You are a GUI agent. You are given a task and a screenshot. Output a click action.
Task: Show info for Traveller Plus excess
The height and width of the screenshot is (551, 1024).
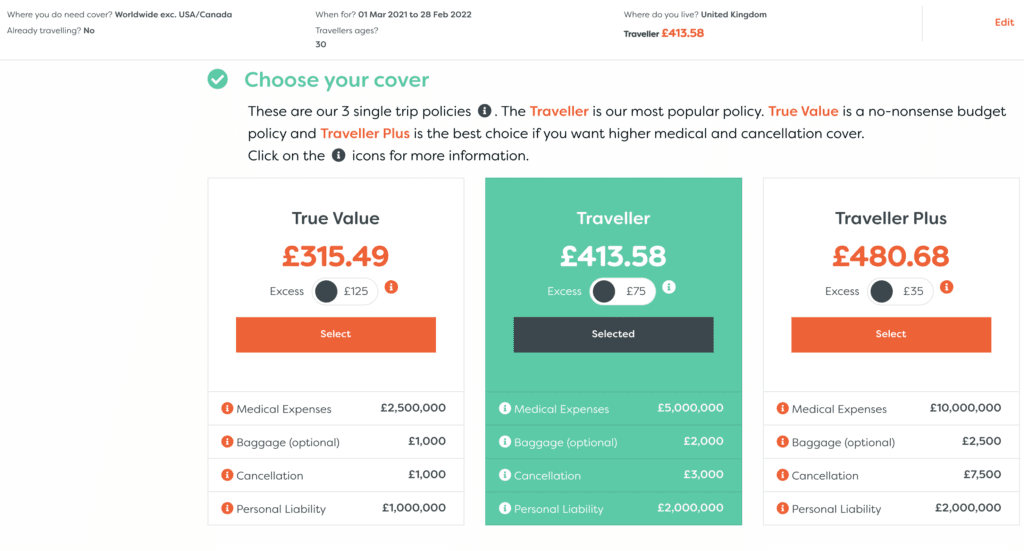pyautogui.click(x=946, y=287)
